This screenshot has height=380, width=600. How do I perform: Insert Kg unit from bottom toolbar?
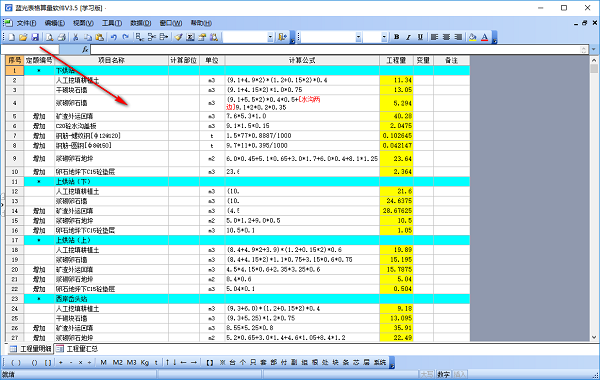point(145,362)
